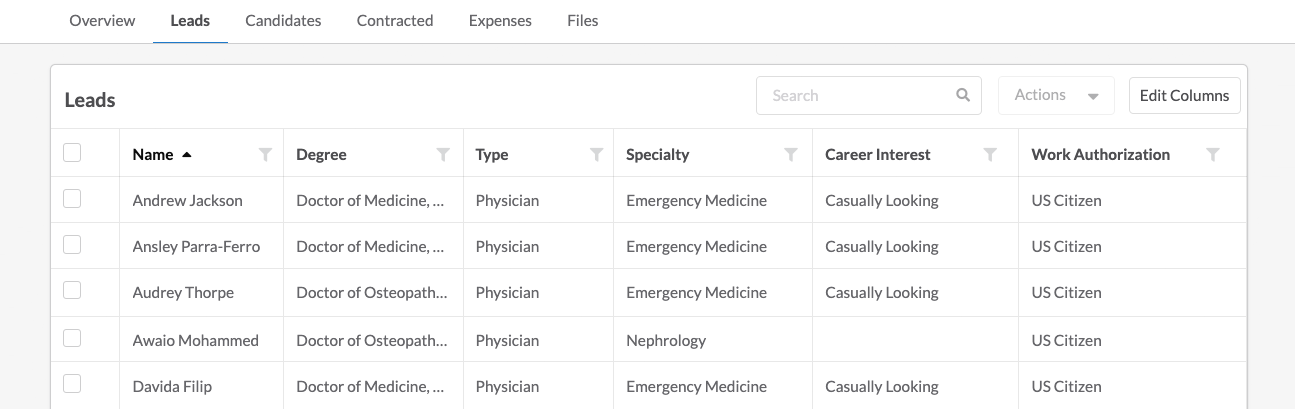Toggle the Name column sort arrow
The height and width of the screenshot is (409, 1295).
pyautogui.click(x=186, y=154)
